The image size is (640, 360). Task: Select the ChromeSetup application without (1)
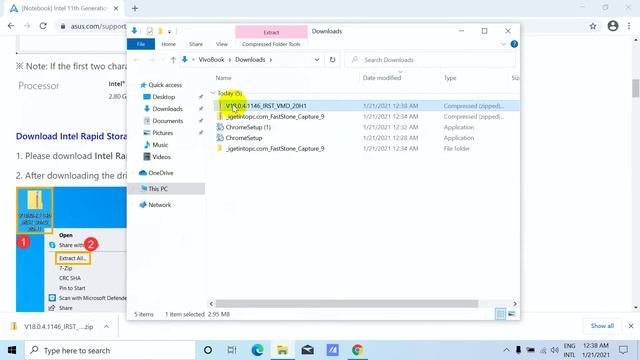244,138
